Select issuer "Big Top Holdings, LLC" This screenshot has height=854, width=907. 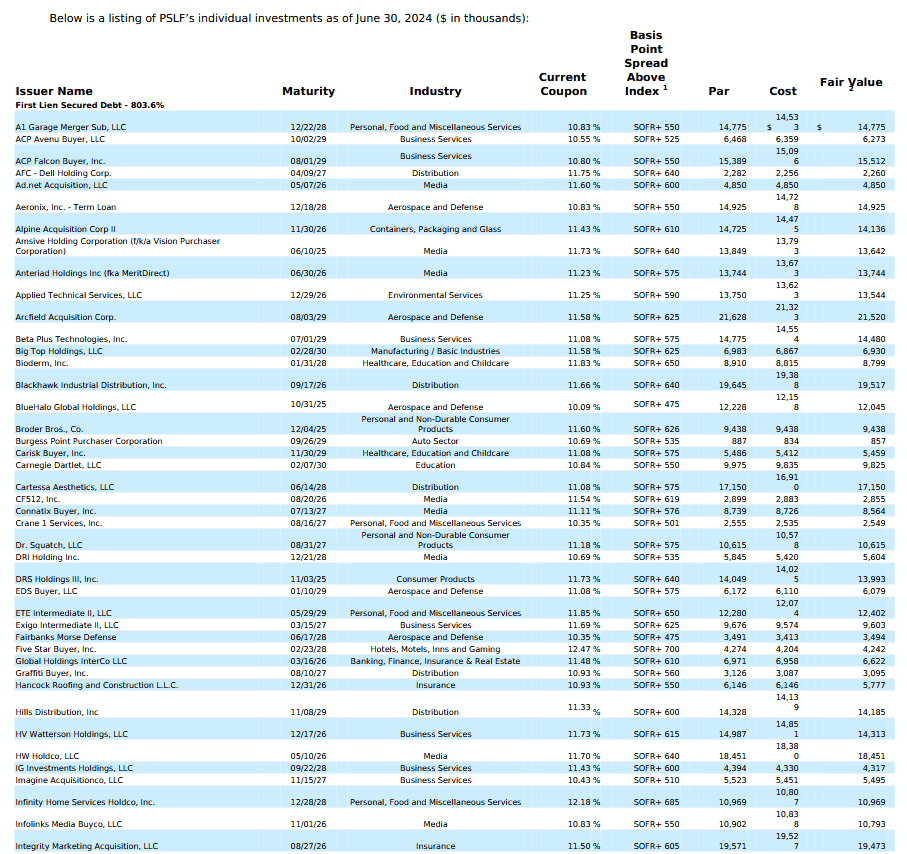point(58,352)
